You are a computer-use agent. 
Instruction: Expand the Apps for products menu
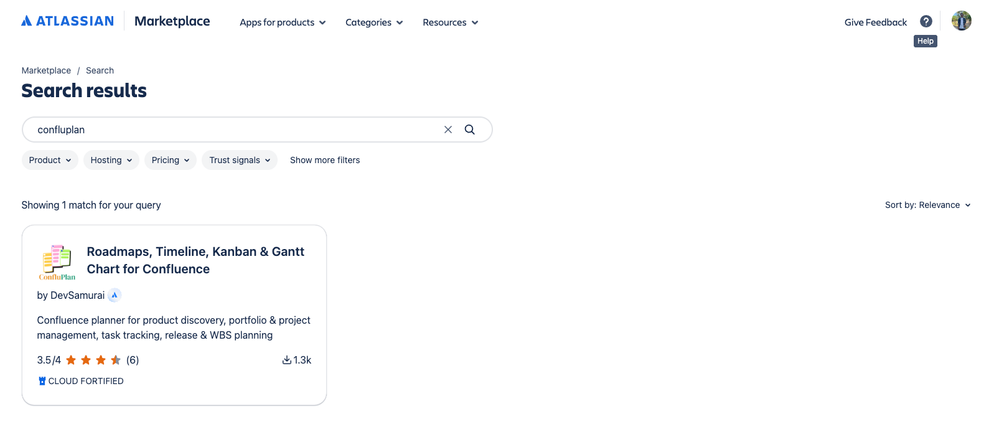pyautogui.click(x=283, y=22)
